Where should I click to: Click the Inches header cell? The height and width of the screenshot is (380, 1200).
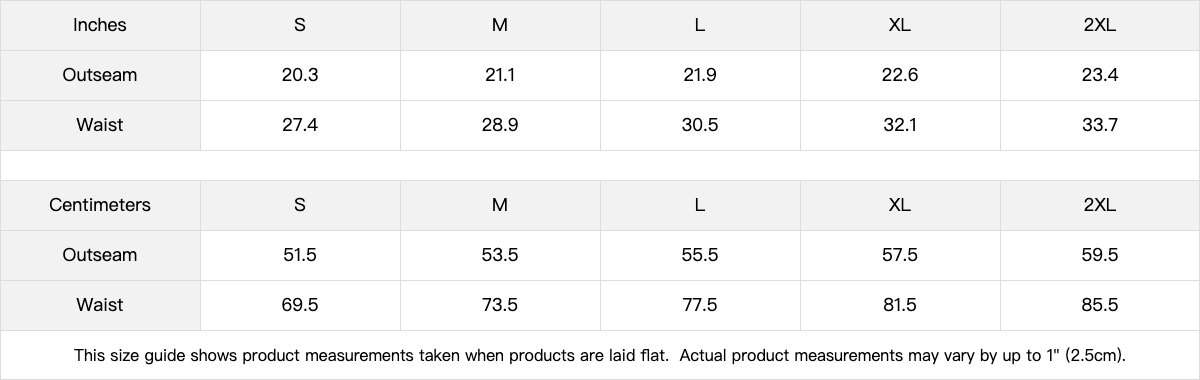(100, 25)
